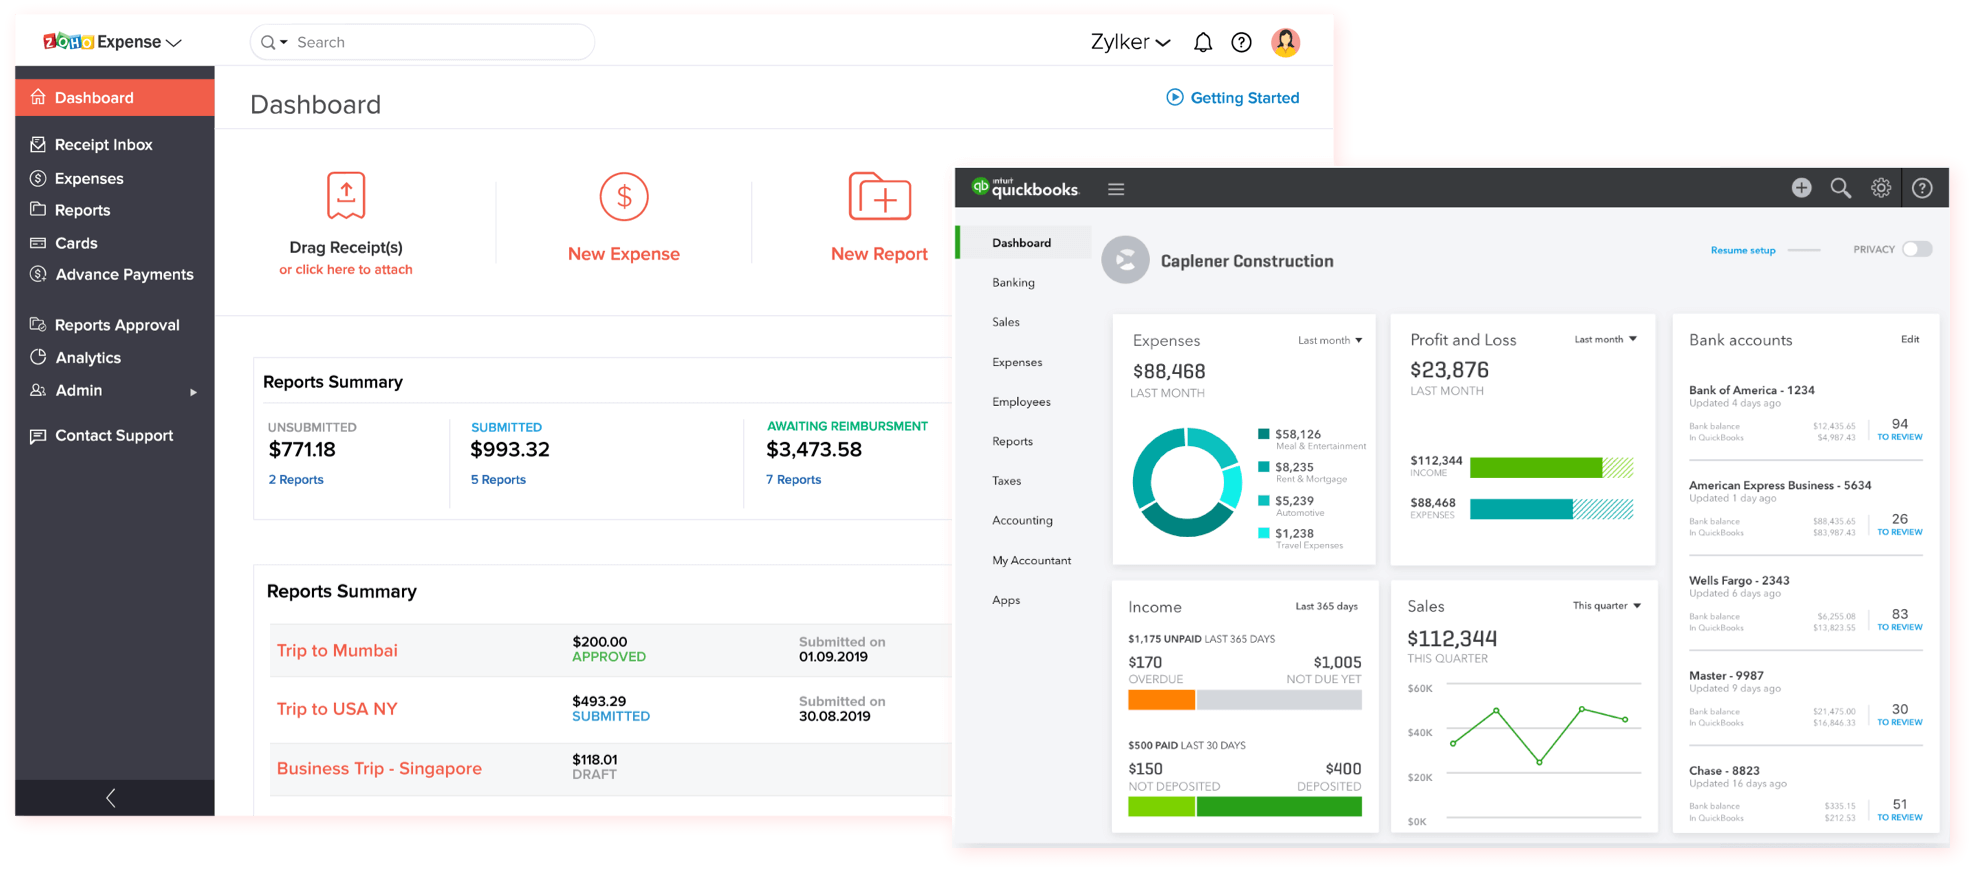The width and height of the screenshot is (1972, 870).
Task: Click the Cards icon in Zoho sidebar
Action: pyautogui.click(x=38, y=242)
